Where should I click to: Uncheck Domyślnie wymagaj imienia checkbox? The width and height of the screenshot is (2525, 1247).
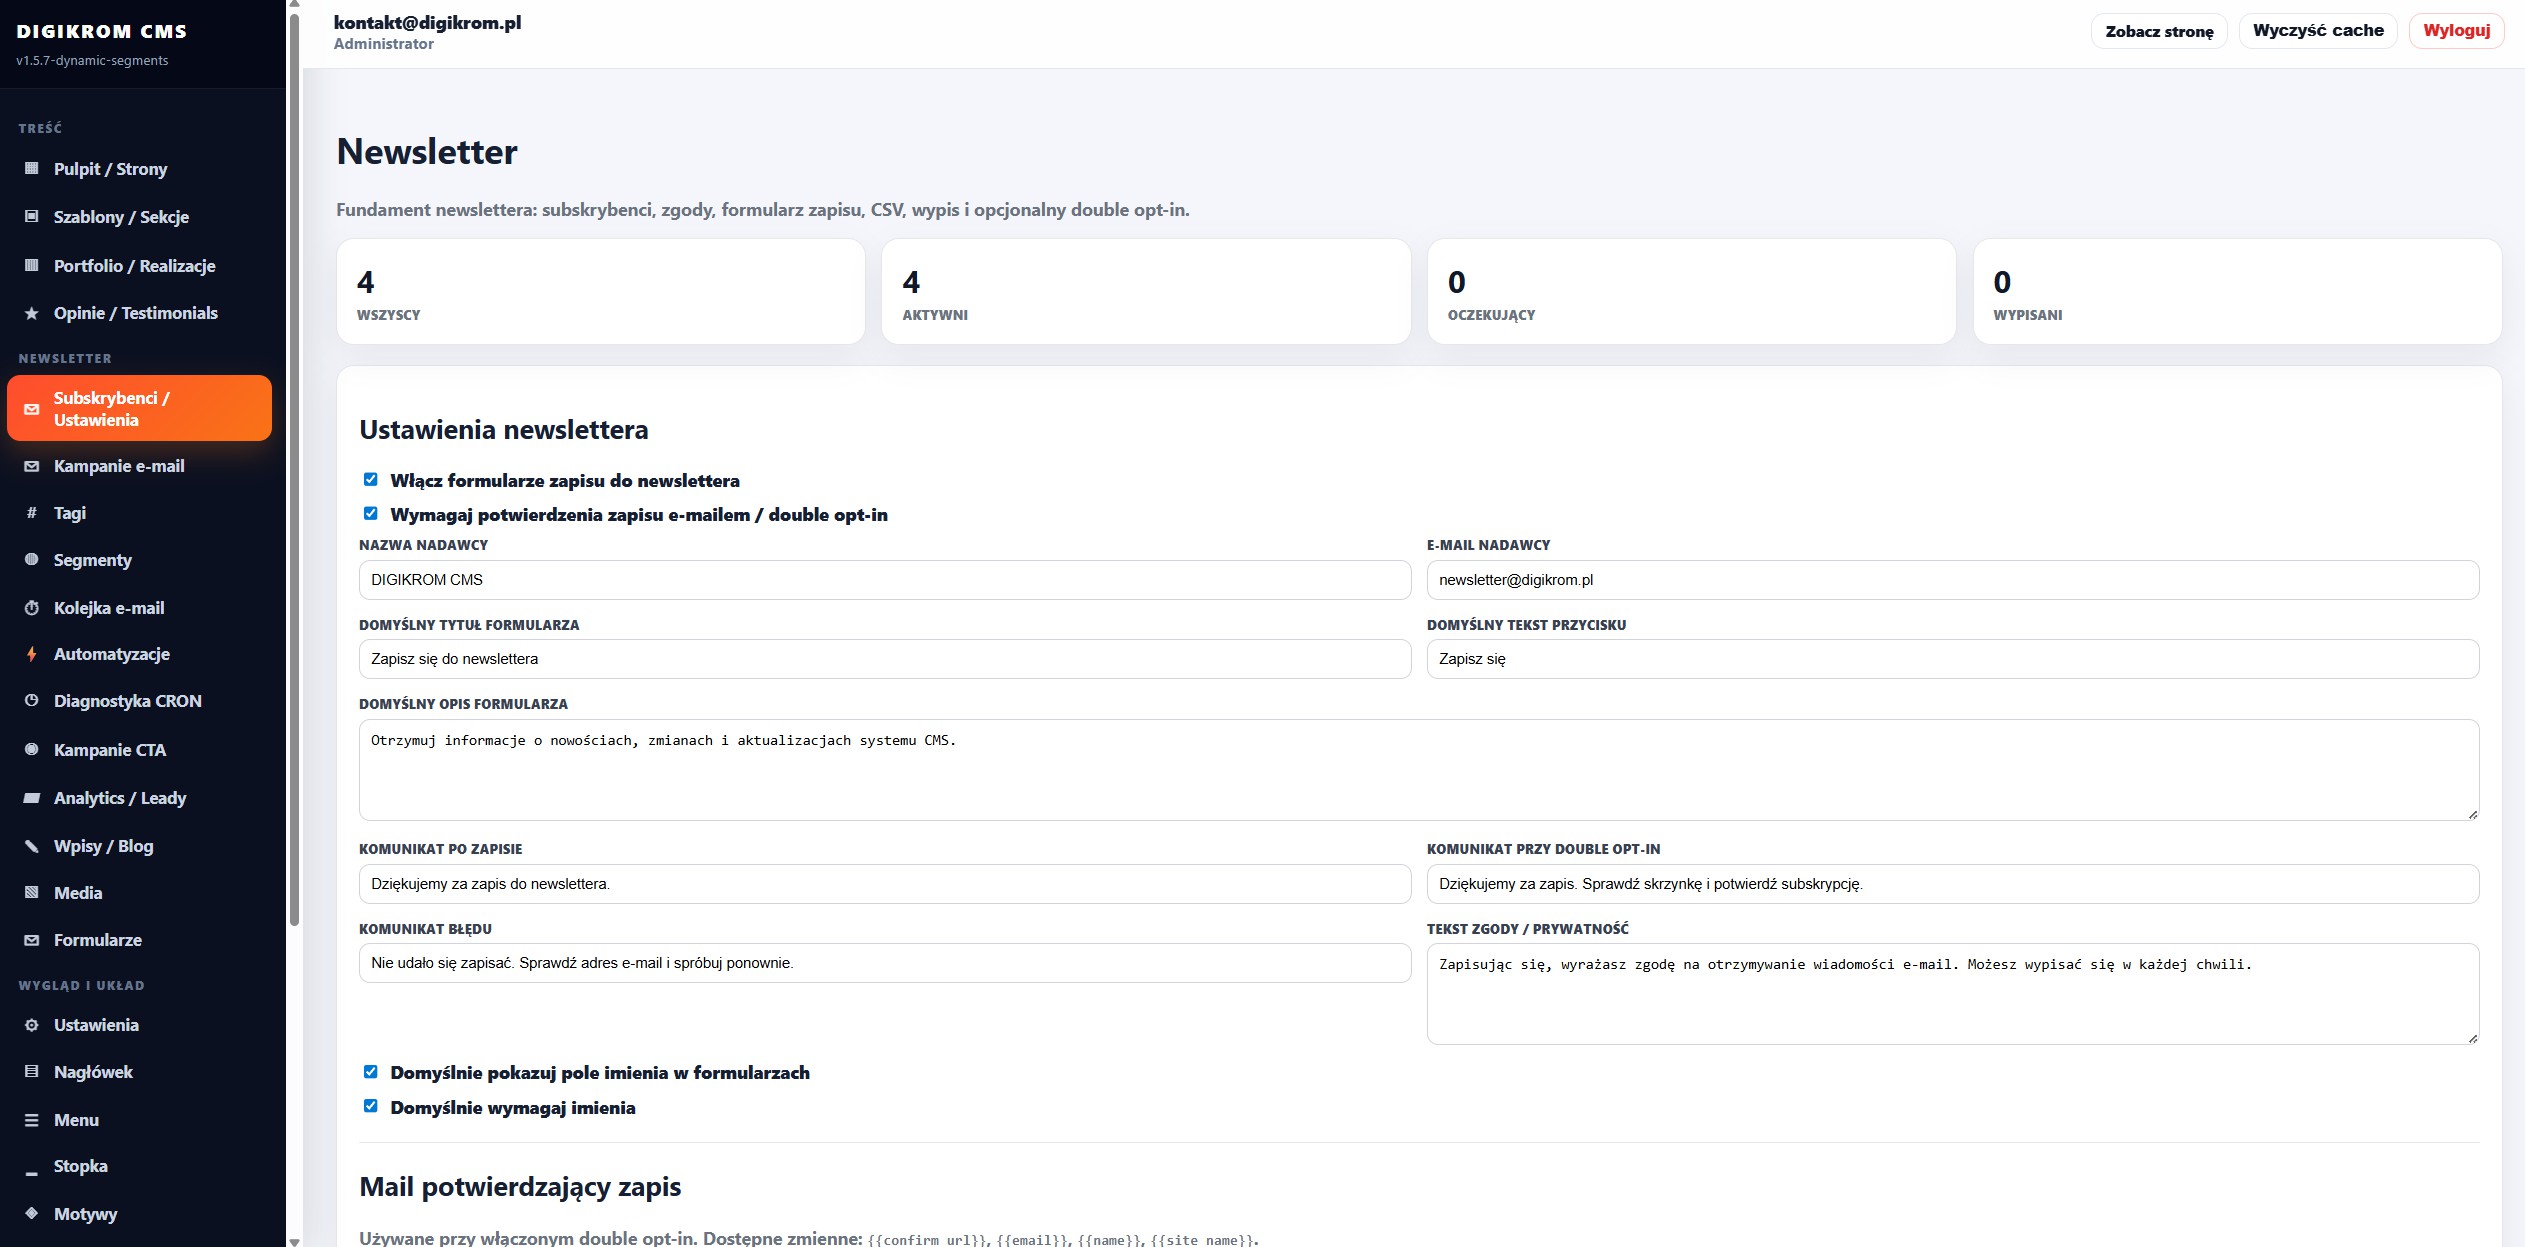[371, 1106]
